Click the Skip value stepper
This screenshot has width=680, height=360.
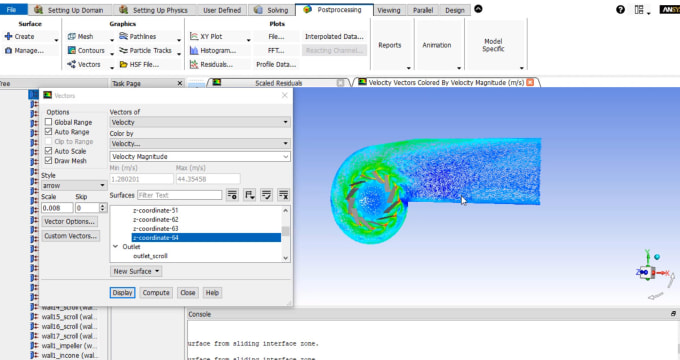[x=103, y=208]
